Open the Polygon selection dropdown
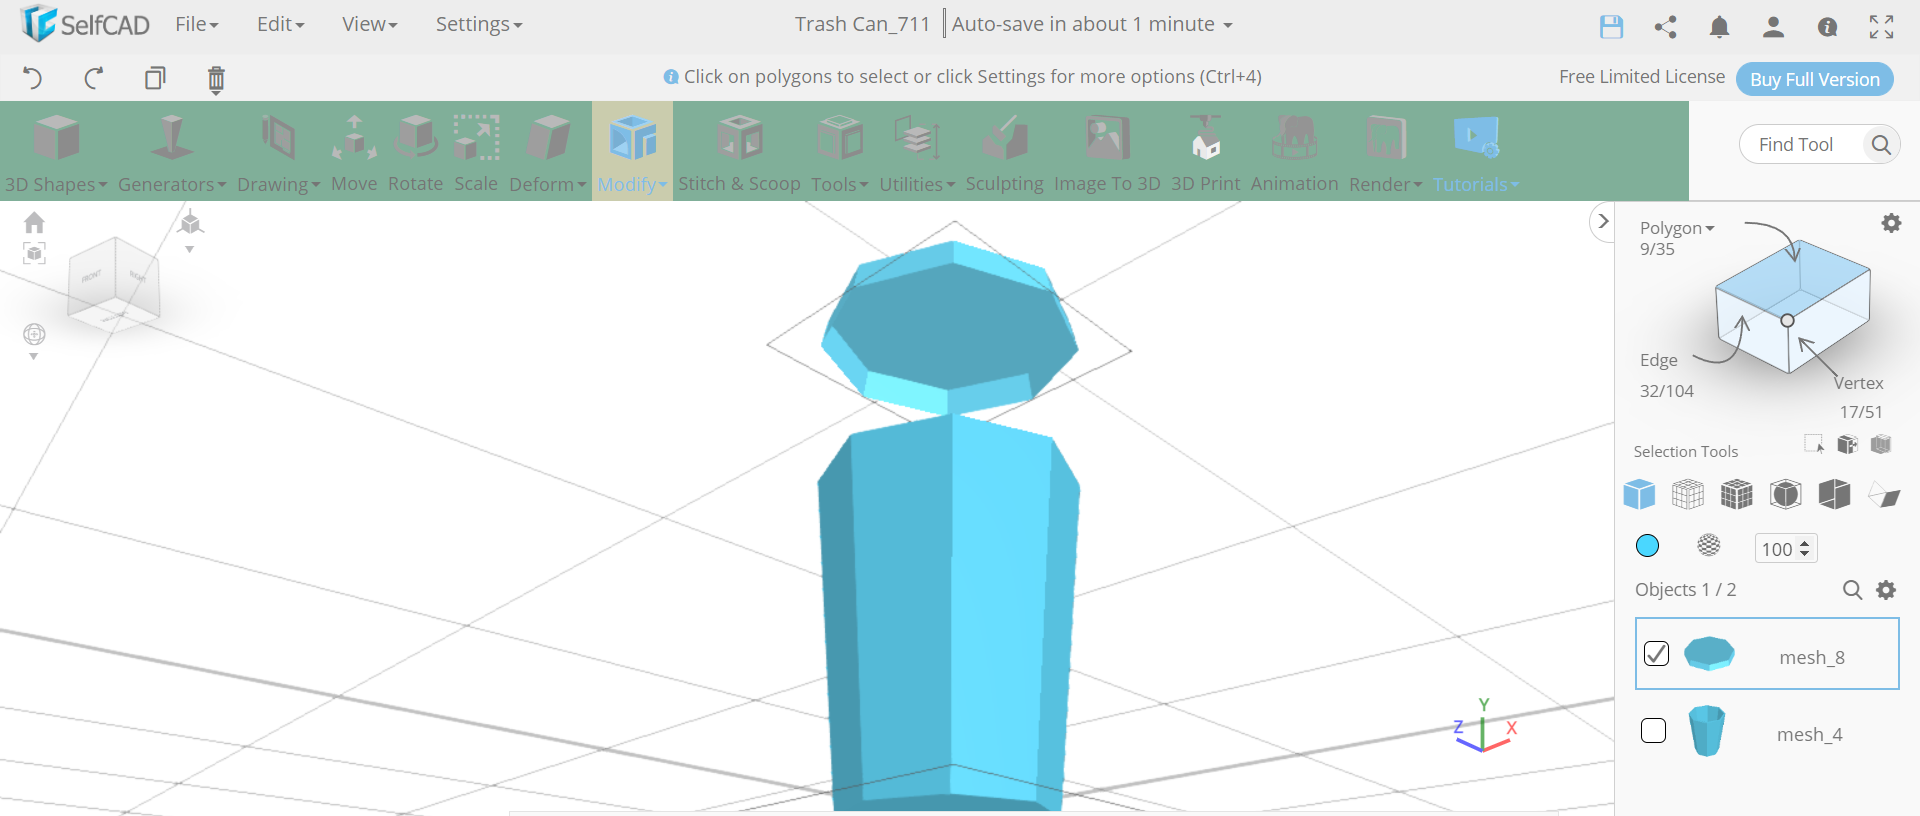 click(x=1677, y=228)
